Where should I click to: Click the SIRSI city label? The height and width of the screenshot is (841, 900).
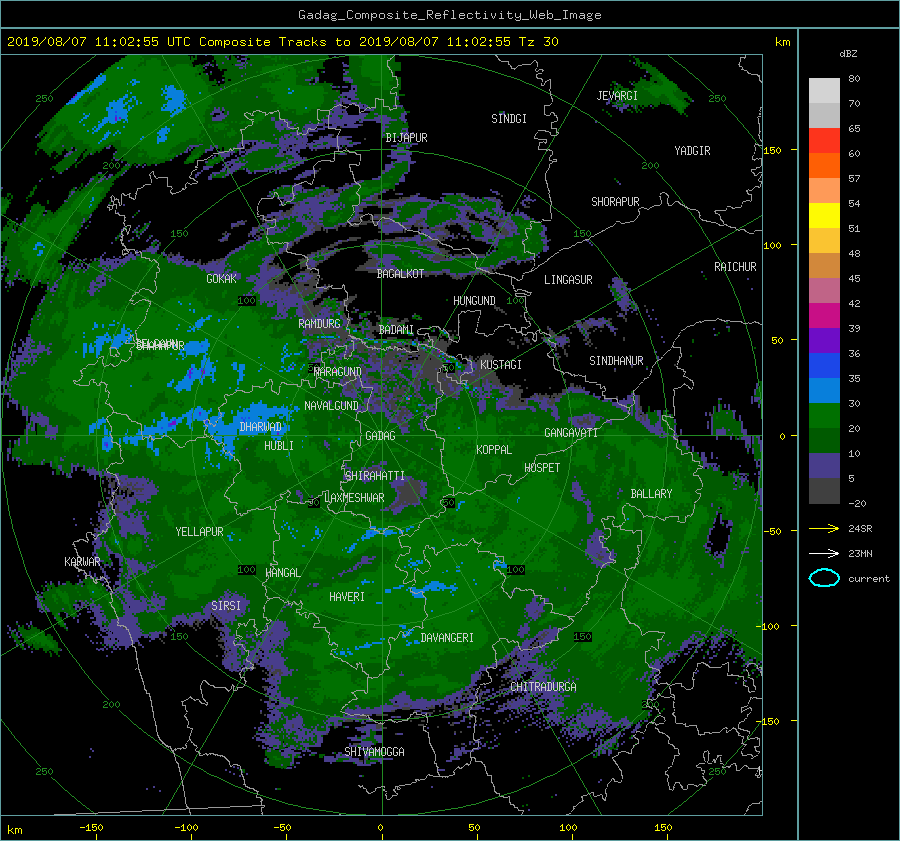[226, 606]
